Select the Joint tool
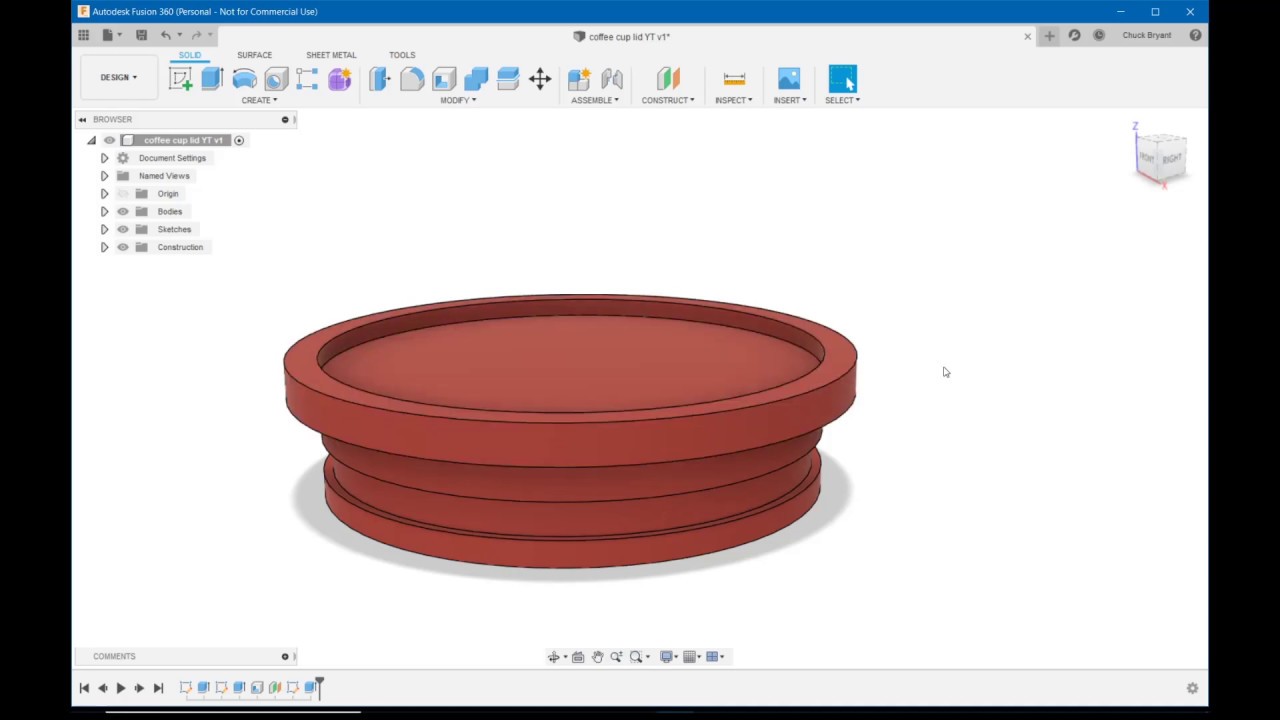 pos(612,79)
